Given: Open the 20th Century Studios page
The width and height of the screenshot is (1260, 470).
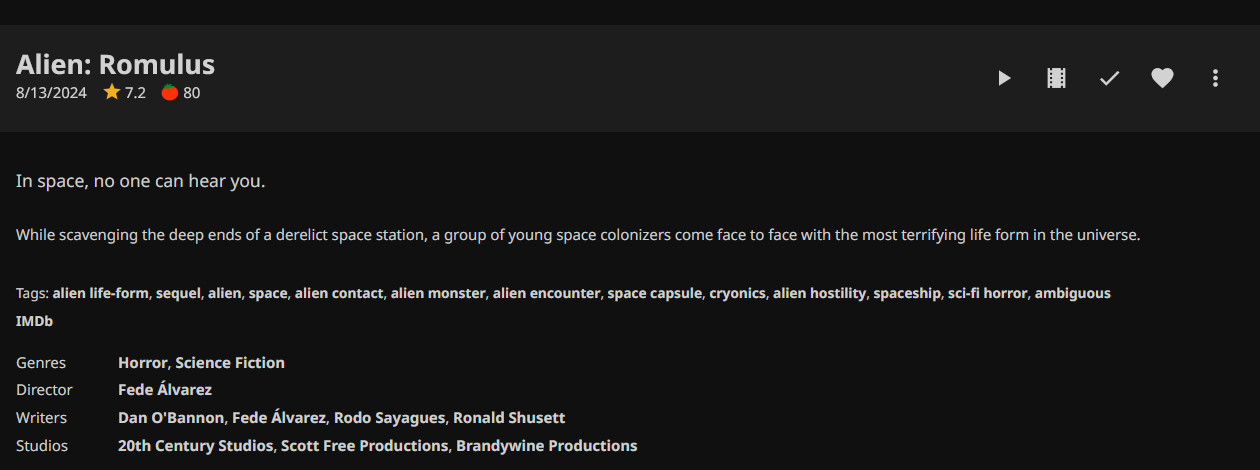Looking at the screenshot, I should (195, 446).
